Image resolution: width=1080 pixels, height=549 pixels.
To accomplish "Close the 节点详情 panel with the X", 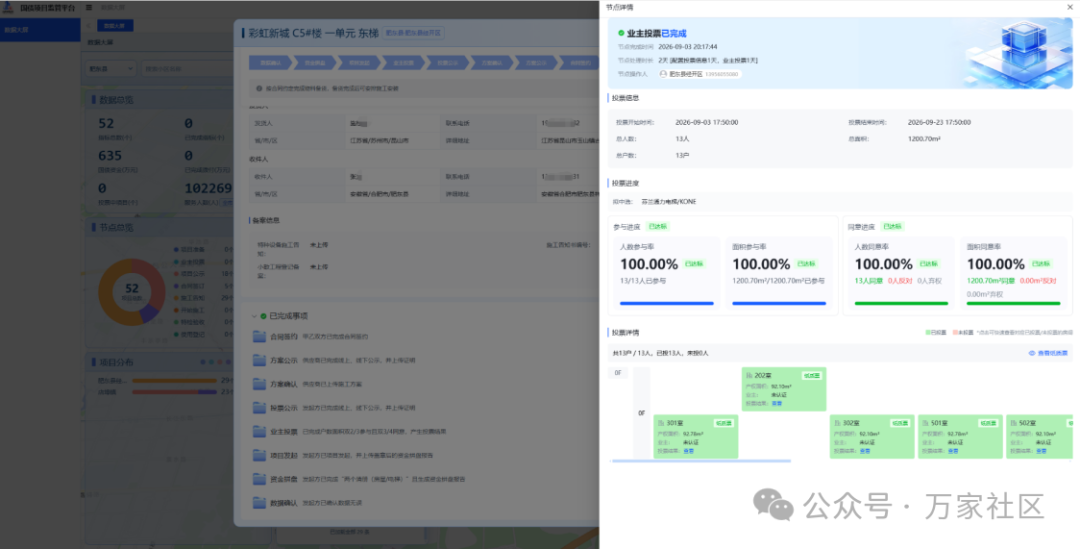I will point(1069,7).
